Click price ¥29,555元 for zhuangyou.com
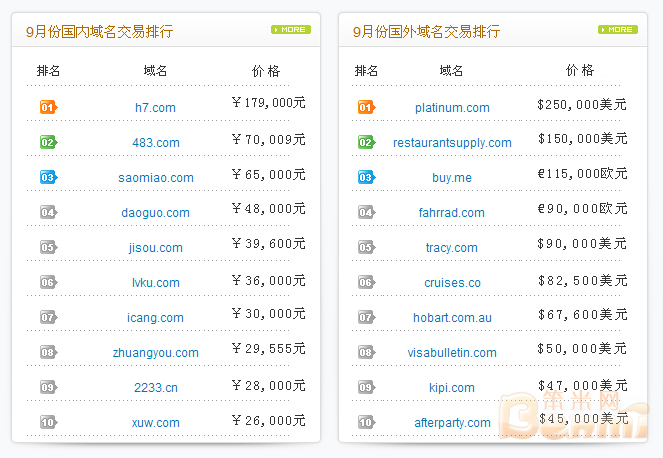Viewport: 663px width, 458px height. (268, 348)
